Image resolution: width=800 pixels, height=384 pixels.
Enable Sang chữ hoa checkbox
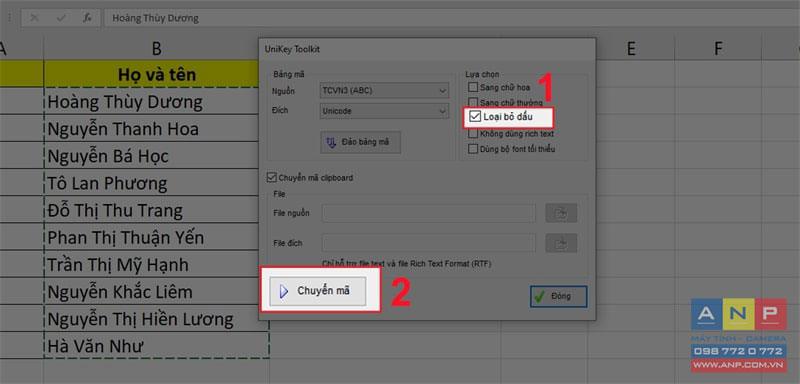point(473,87)
